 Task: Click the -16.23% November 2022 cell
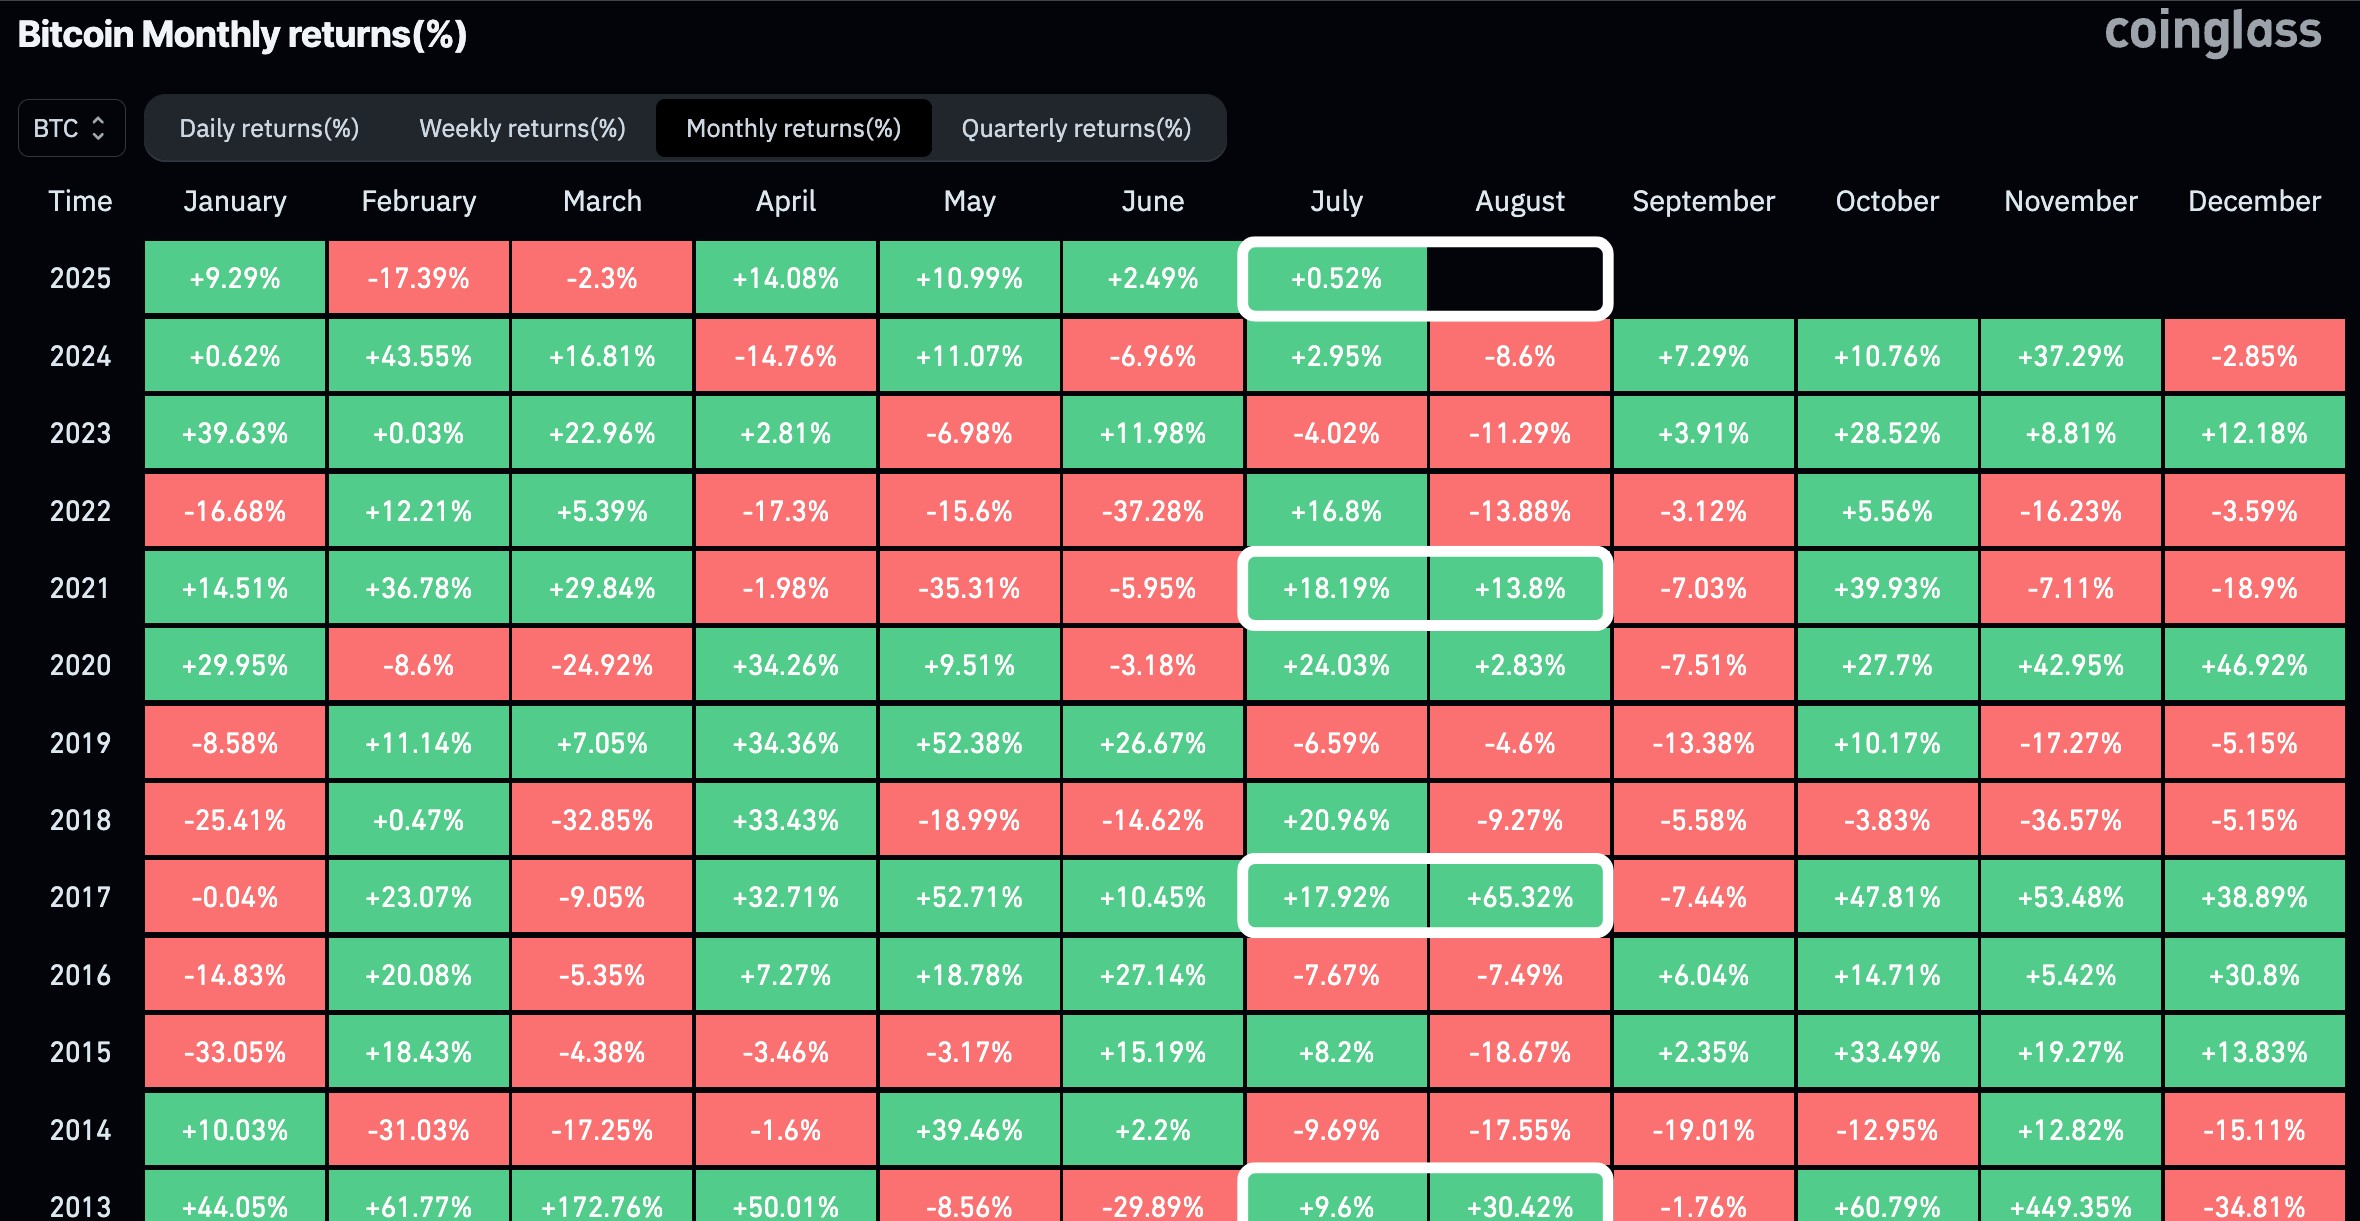point(2071,510)
